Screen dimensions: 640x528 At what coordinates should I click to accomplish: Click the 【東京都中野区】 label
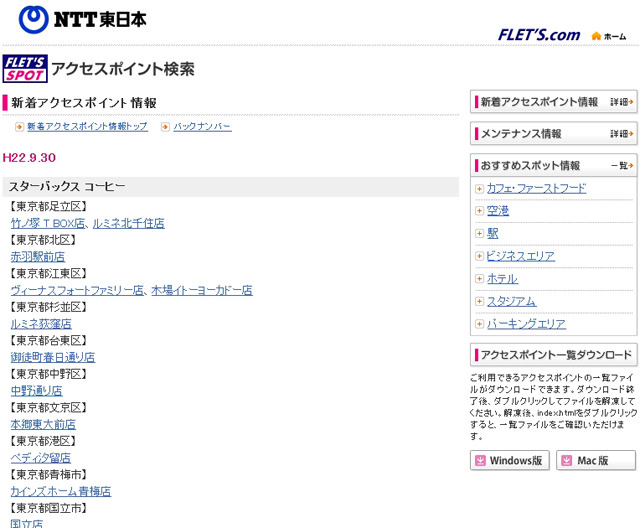(49, 374)
